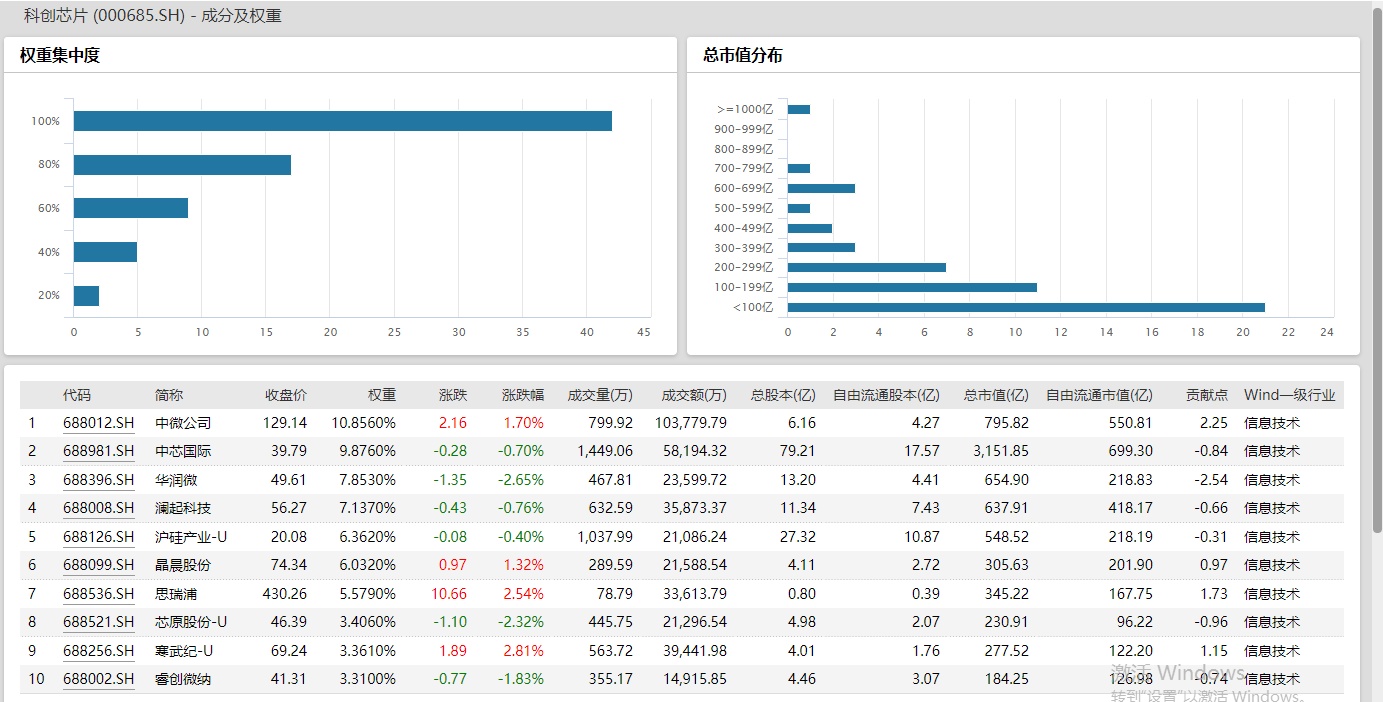Open stock code 688256.SH for 寒武纪-U

[x=98, y=651]
